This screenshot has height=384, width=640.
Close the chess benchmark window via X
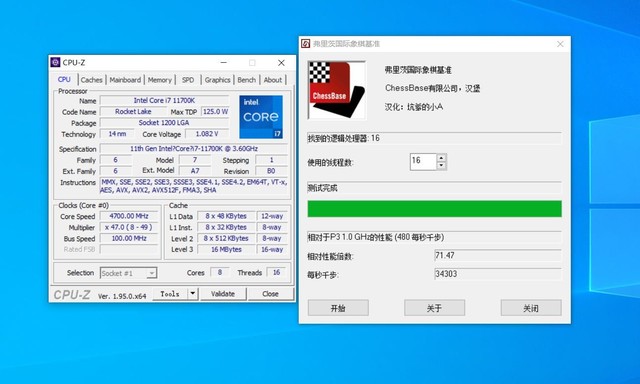click(x=560, y=44)
